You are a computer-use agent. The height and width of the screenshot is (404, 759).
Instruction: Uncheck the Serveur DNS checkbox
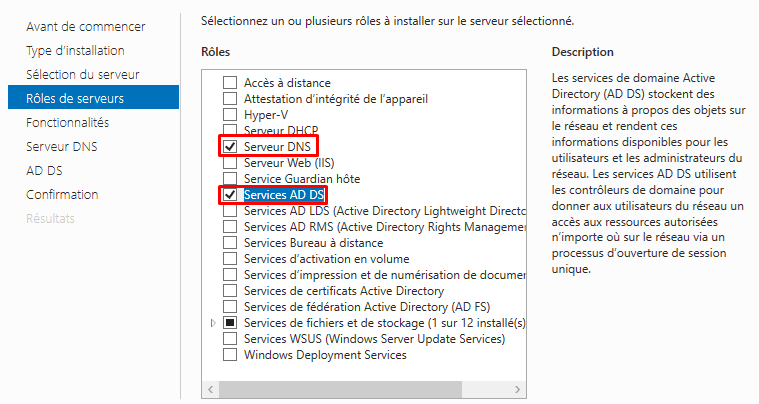[230, 146]
